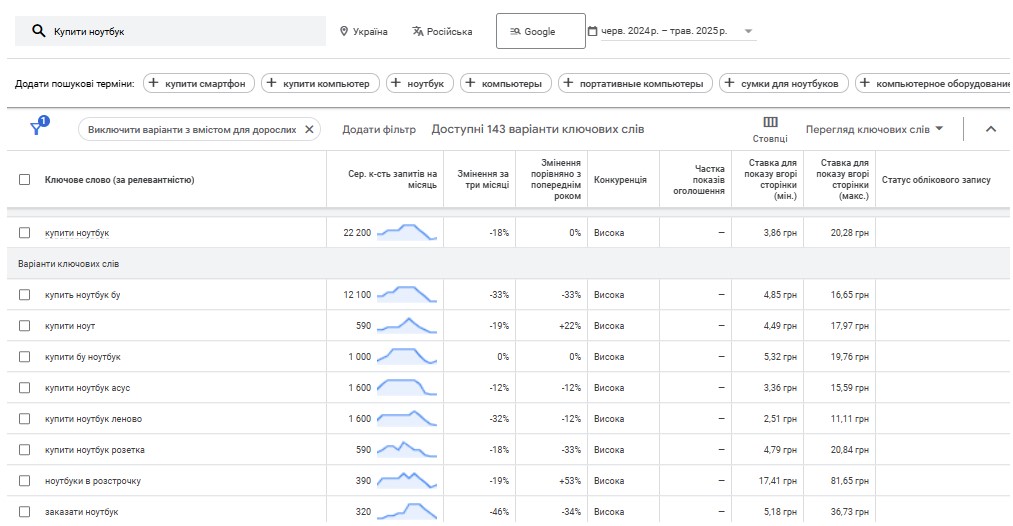Viewport: 1013px width, 526px height.
Task: Check the box for купити бу ноутбук
Action: [25, 357]
